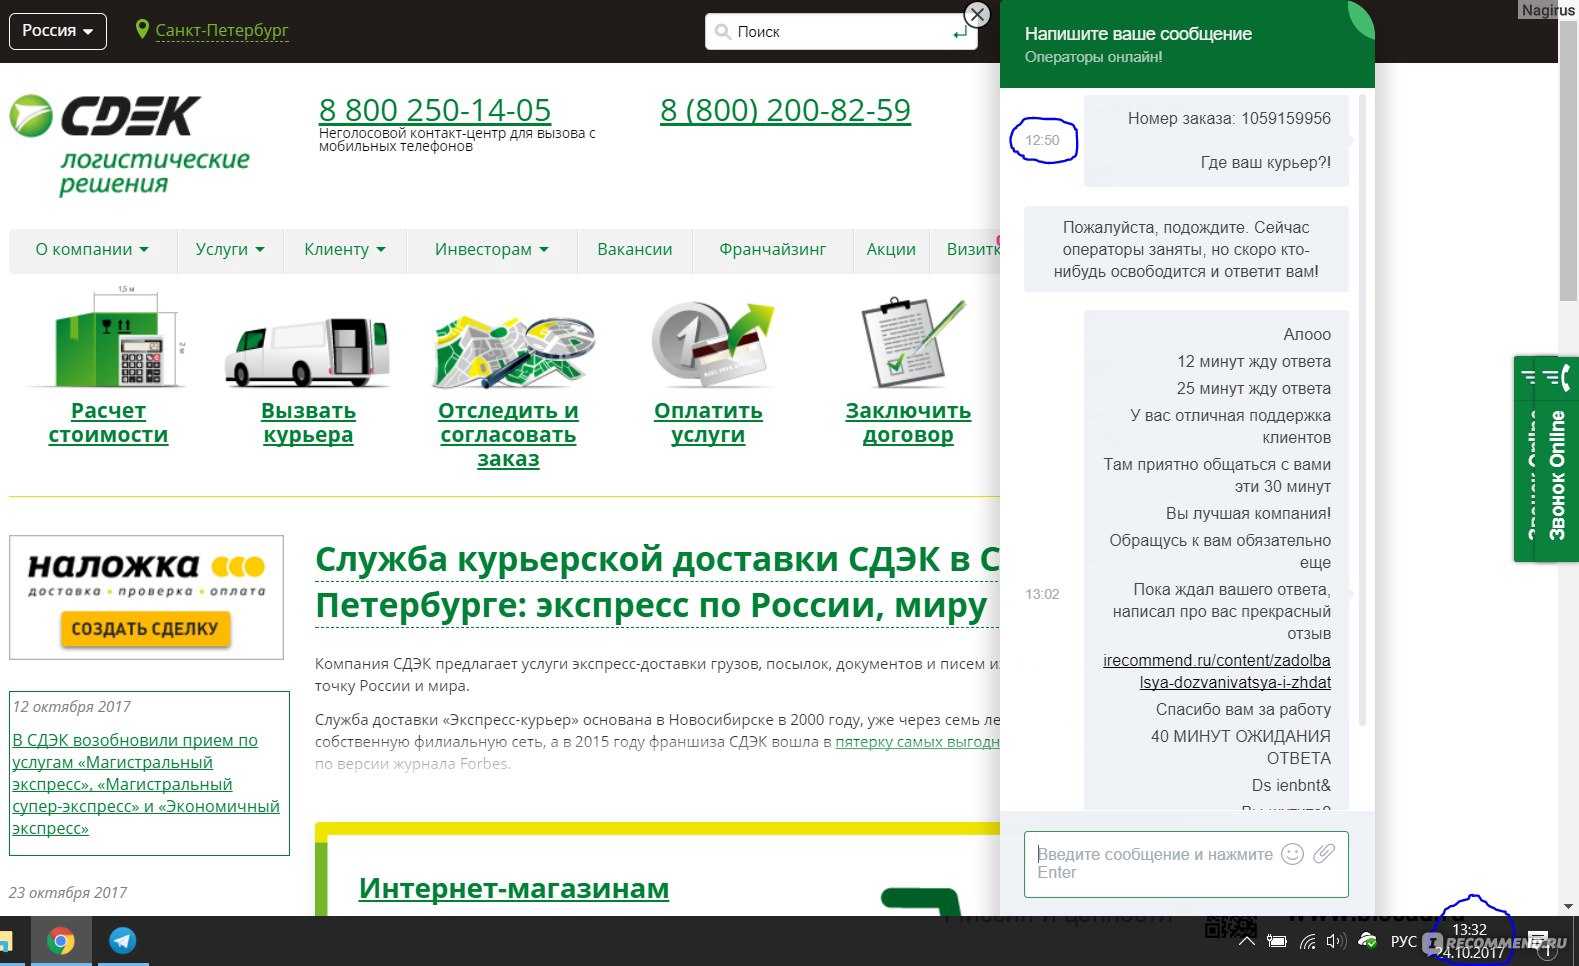Screen dimensions: 1579x966
Task: Open the Россия country dropdown
Action: point(58,31)
